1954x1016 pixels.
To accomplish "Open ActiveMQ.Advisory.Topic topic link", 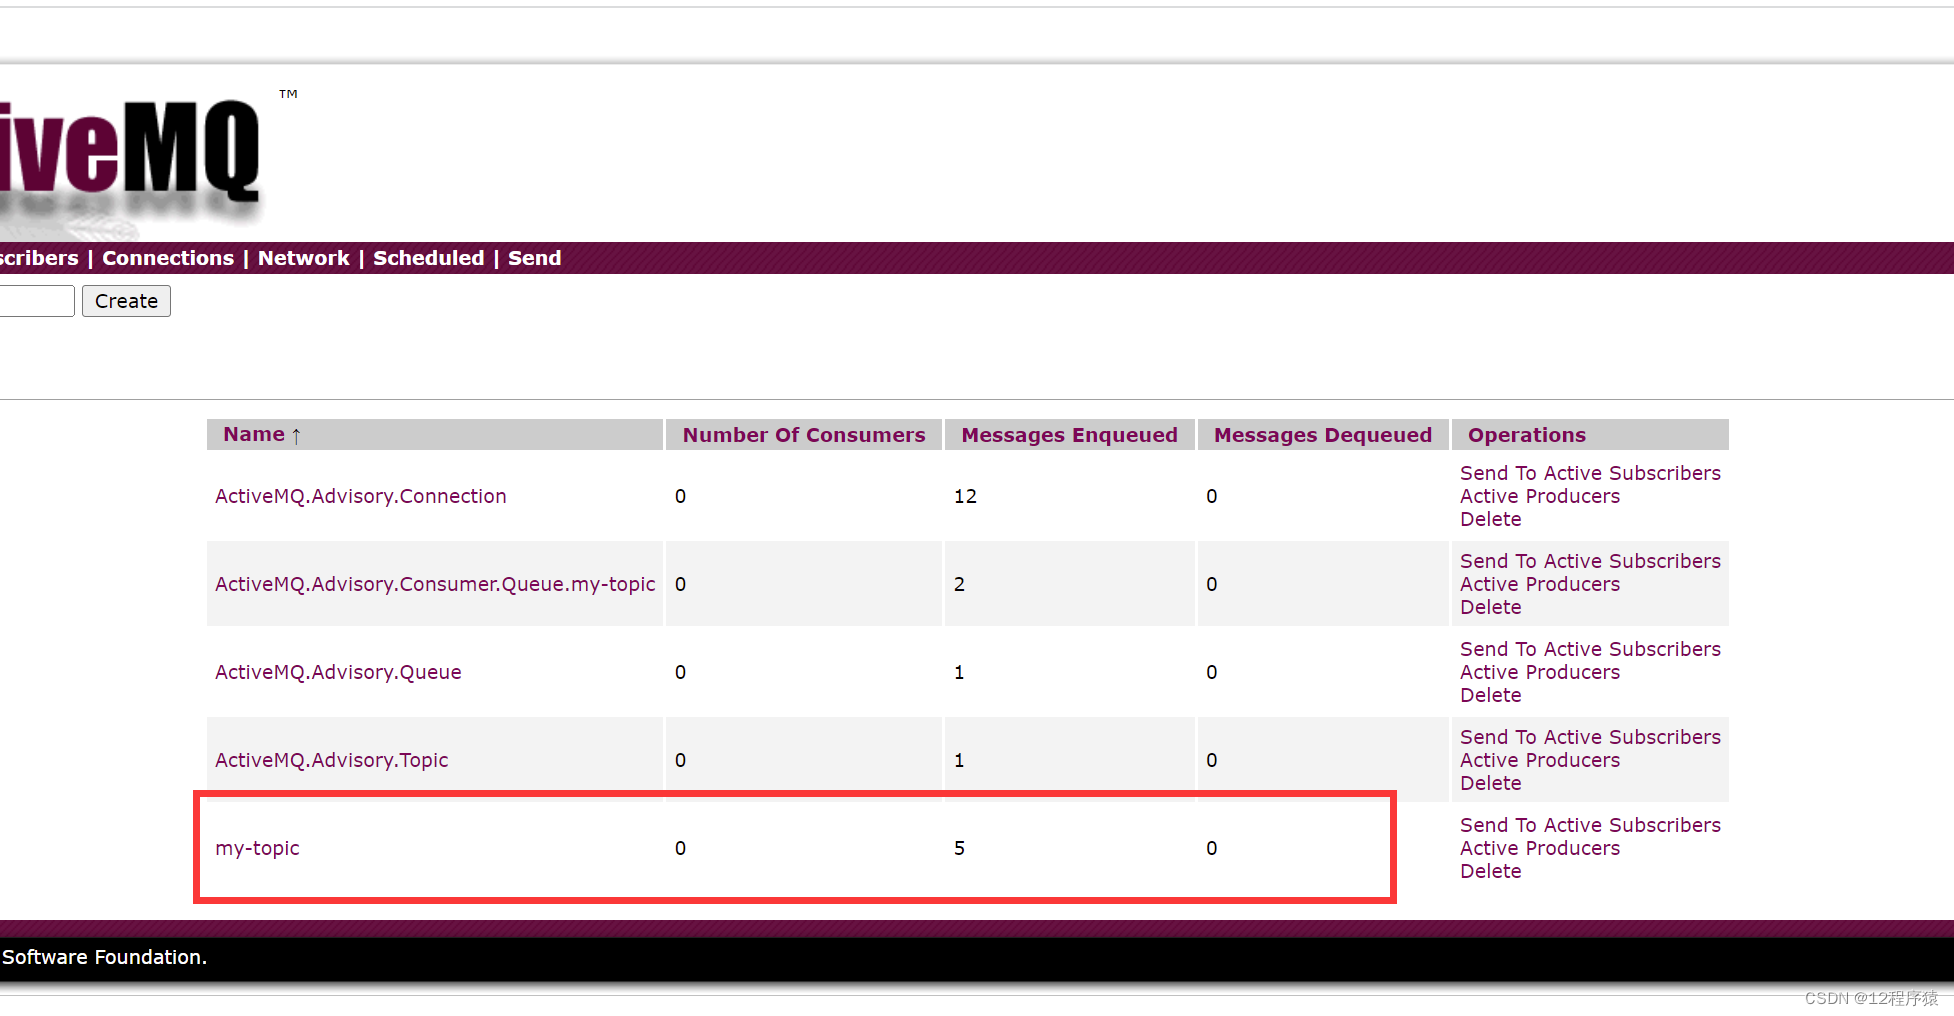I will 332,760.
